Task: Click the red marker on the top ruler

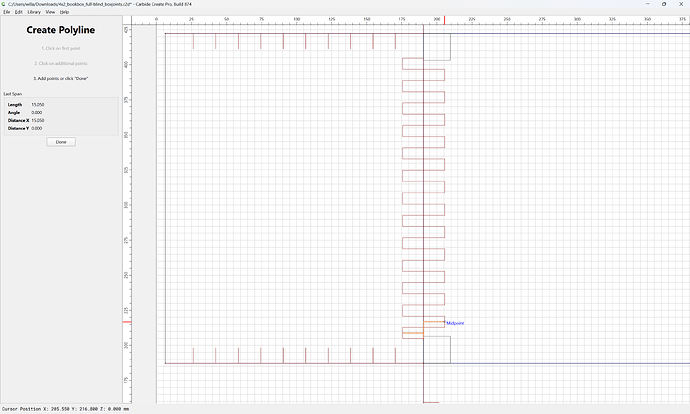Action: [444, 20]
